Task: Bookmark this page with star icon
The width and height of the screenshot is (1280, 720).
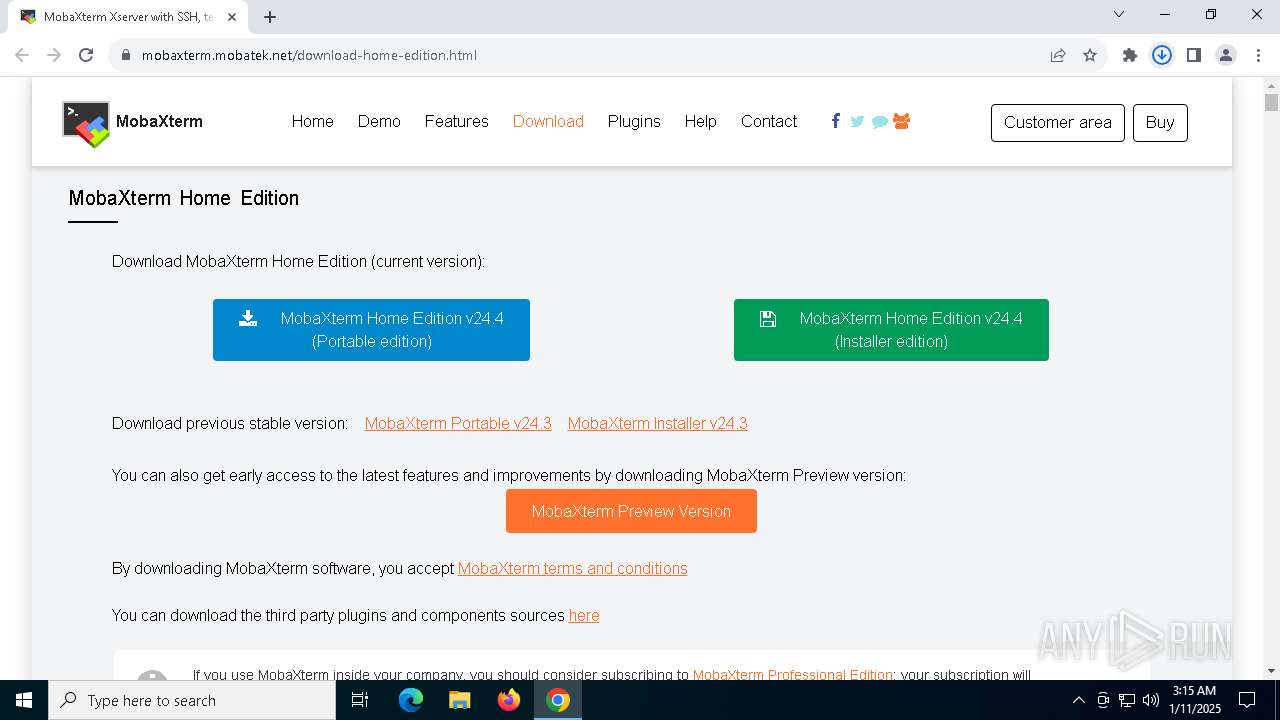Action: (1090, 55)
